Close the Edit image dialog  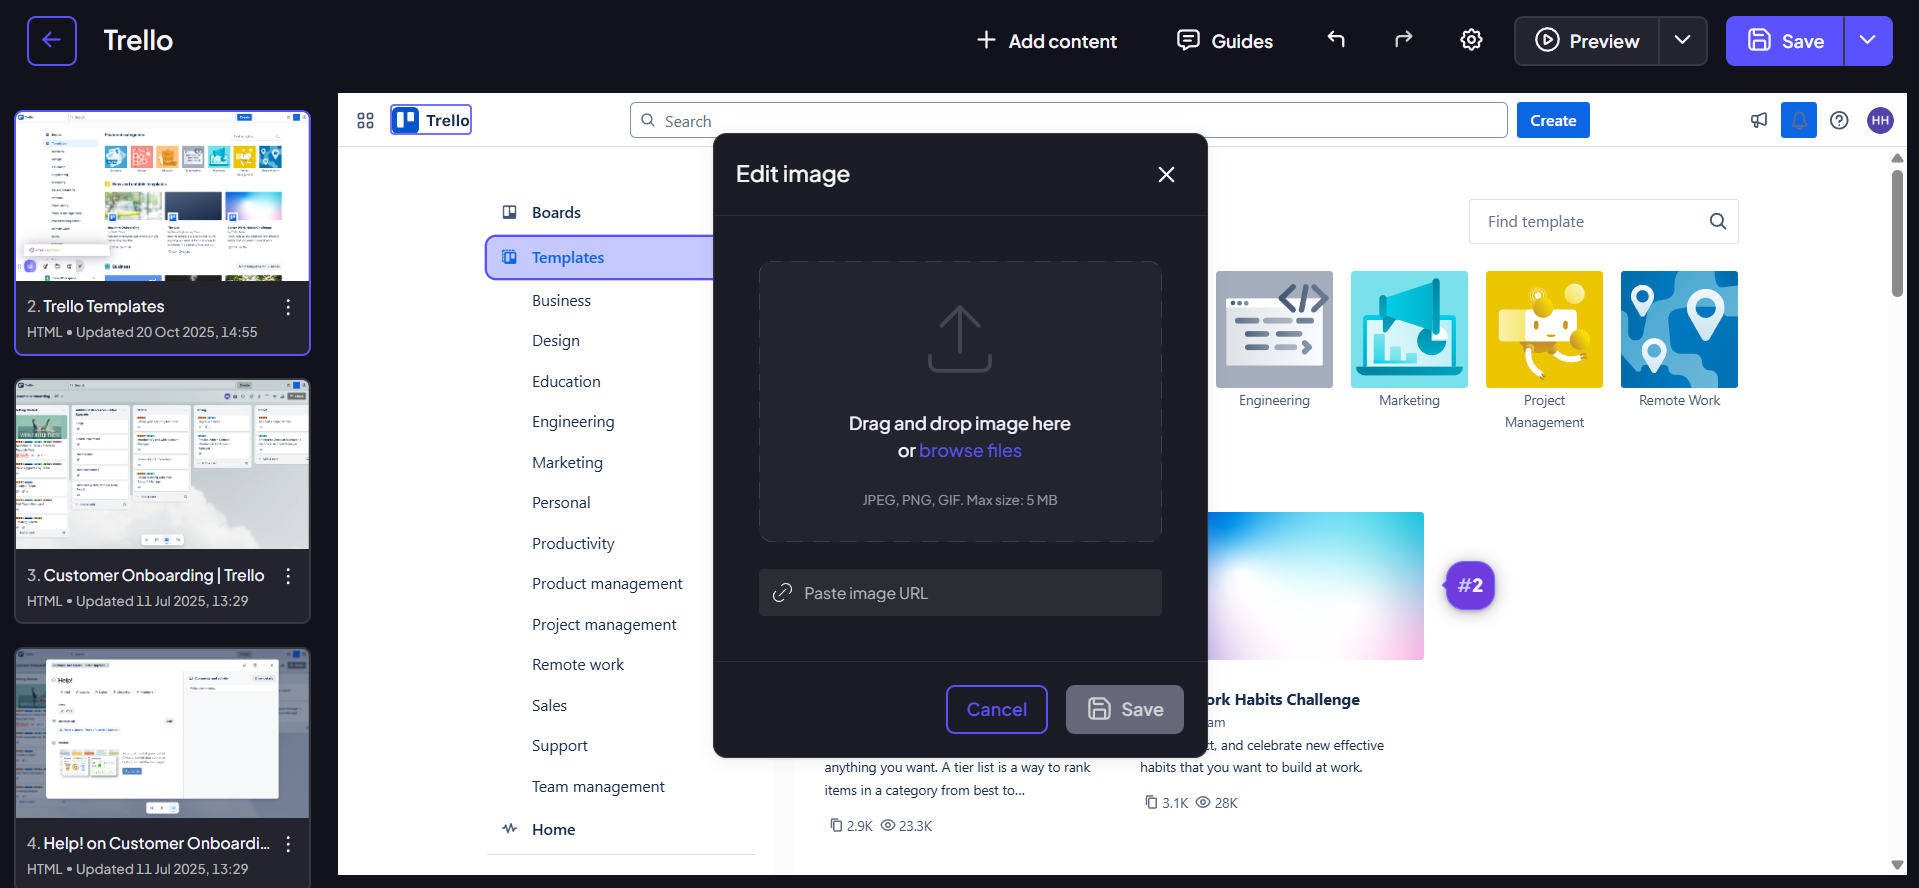(x=1166, y=174)
